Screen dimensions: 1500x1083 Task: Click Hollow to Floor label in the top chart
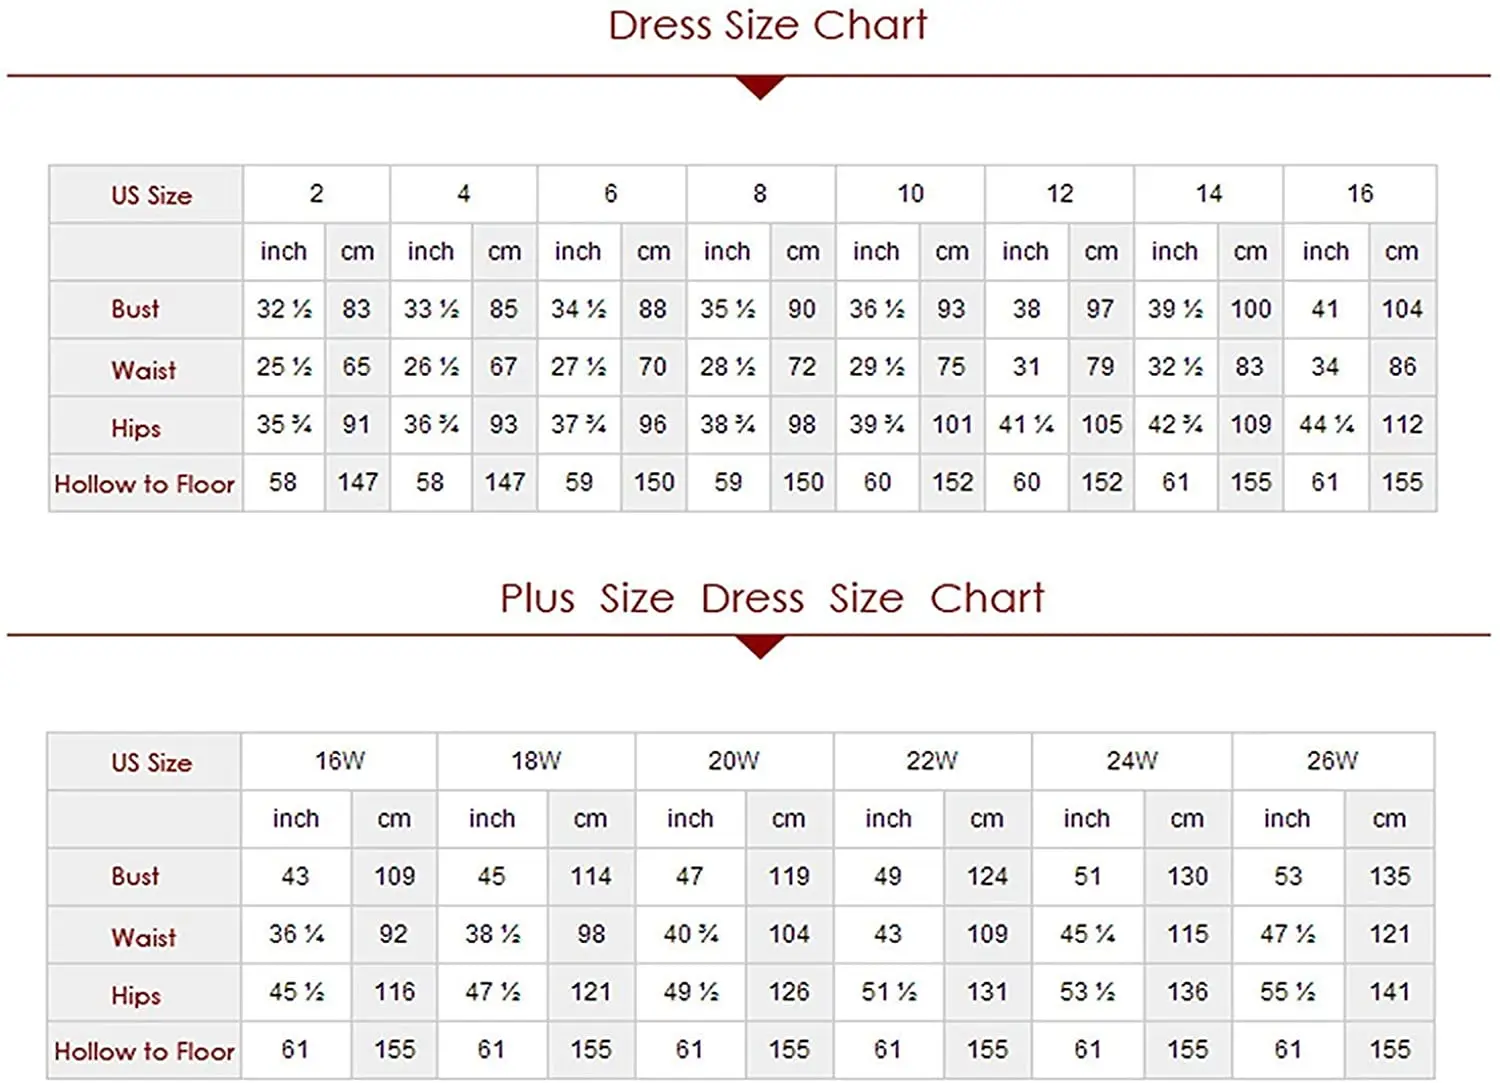(x=145, y=485)
